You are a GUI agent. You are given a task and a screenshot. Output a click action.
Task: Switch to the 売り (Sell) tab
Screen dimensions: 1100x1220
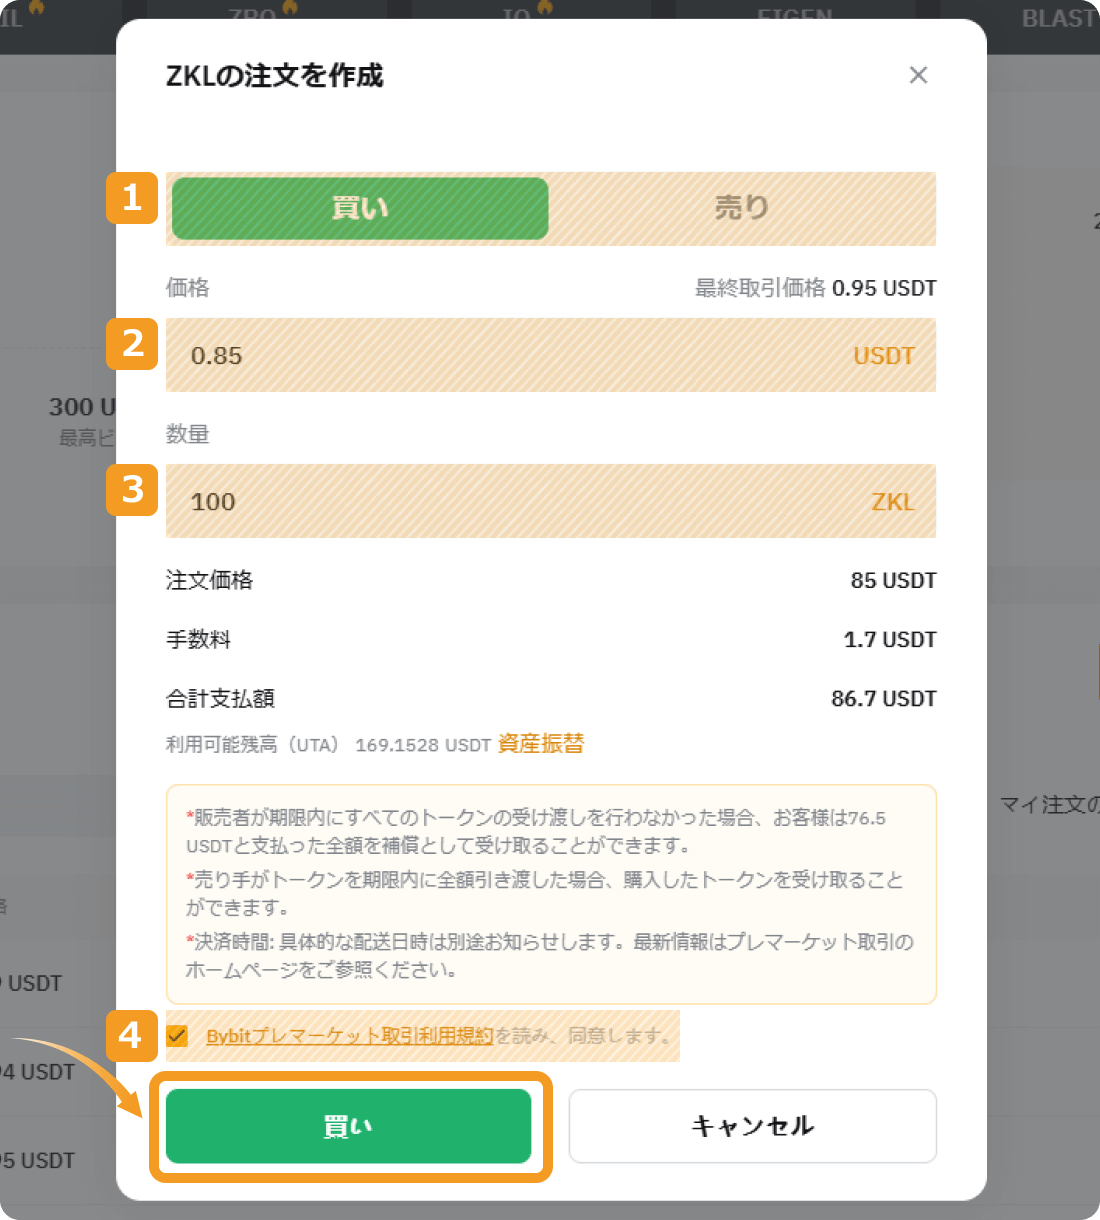coord(742,208)
